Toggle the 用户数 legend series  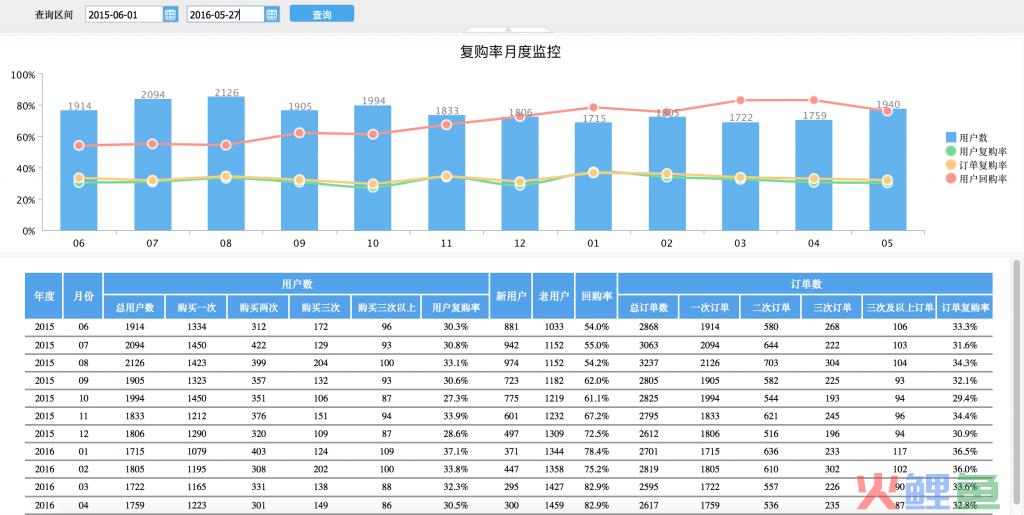point(967,138)
